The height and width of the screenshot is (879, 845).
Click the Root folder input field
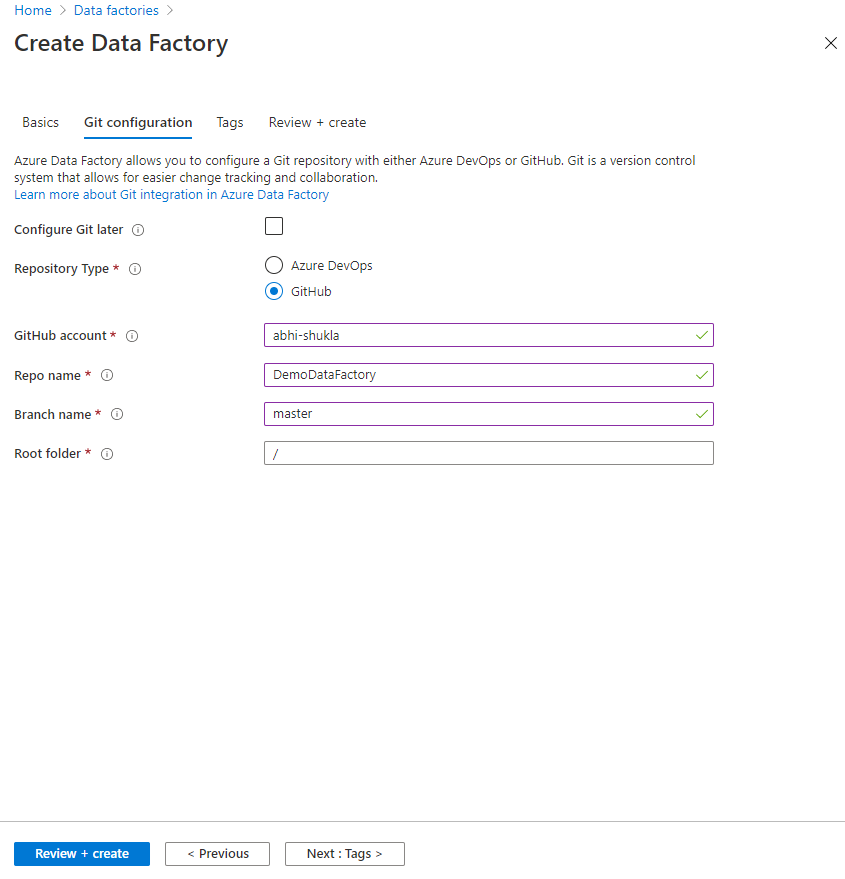point(488,453)
